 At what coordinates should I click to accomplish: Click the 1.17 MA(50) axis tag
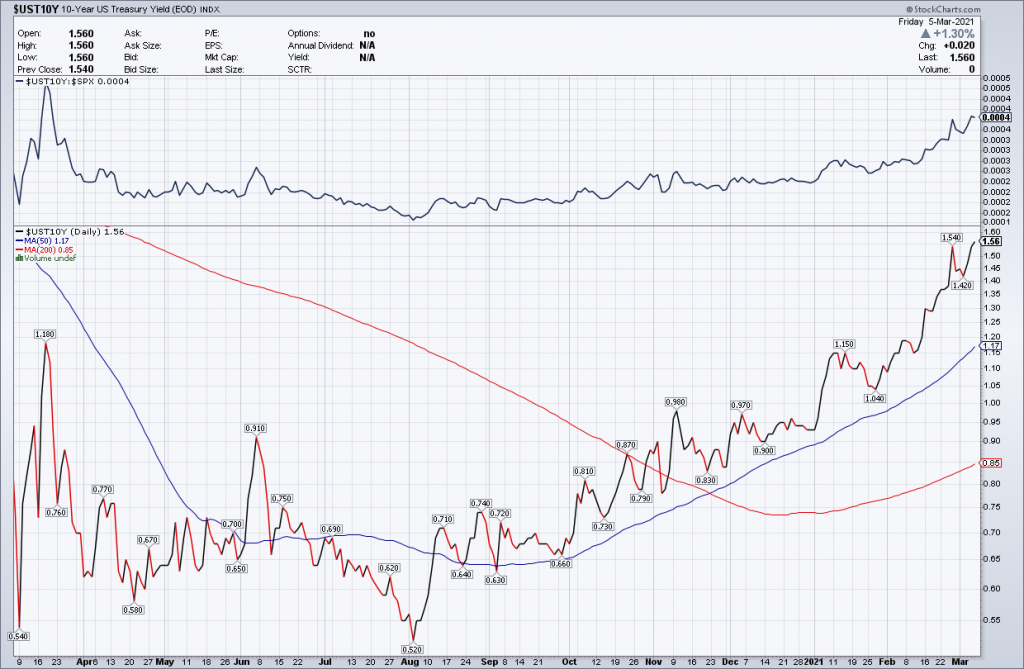pos(993,346)
